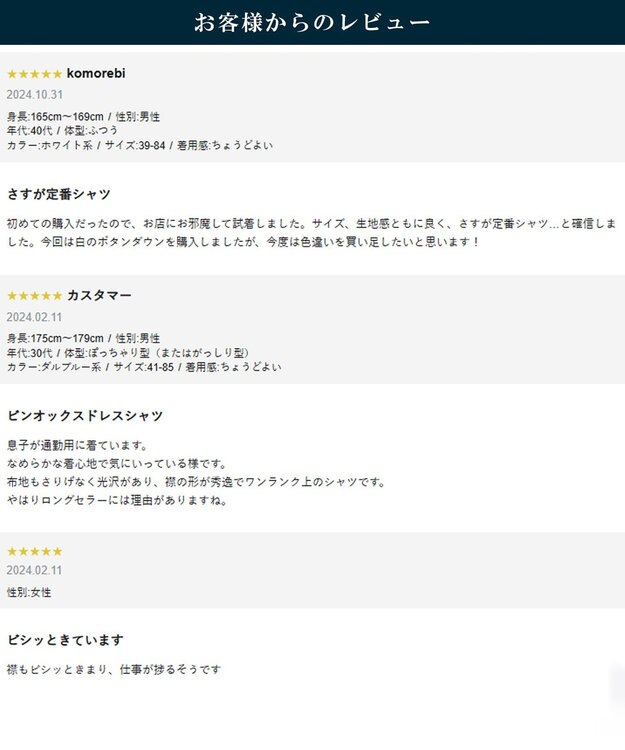Click the review date 2024.10.31
Screen dimensions: 625x750
coord(34,95)
